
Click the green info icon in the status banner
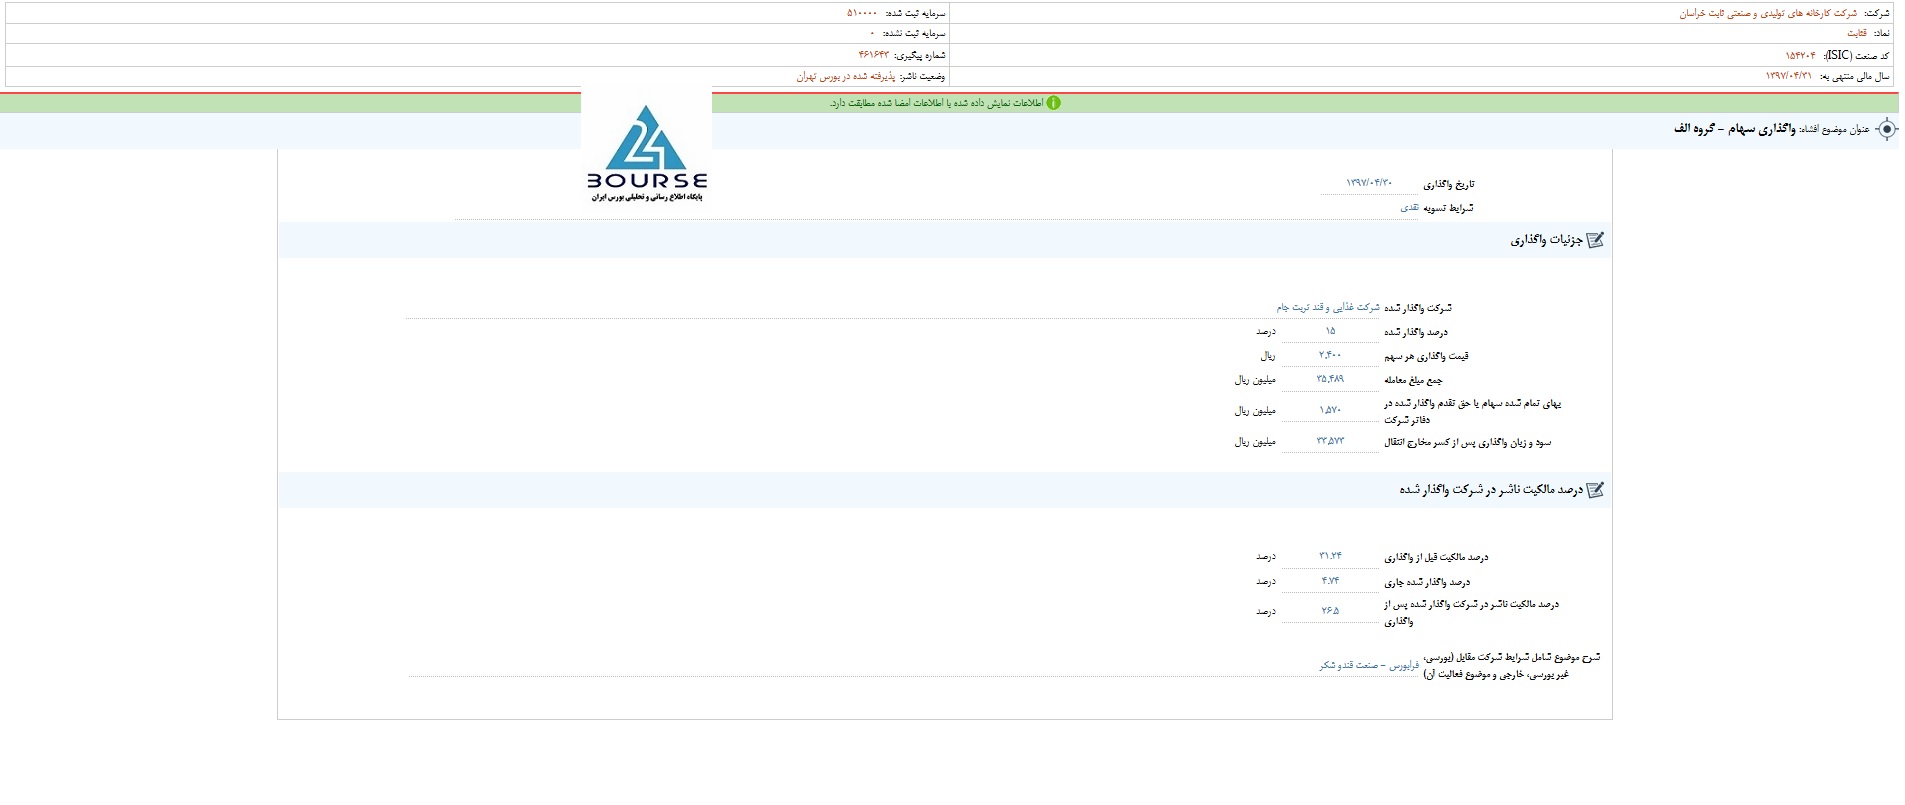point(1053,103)
